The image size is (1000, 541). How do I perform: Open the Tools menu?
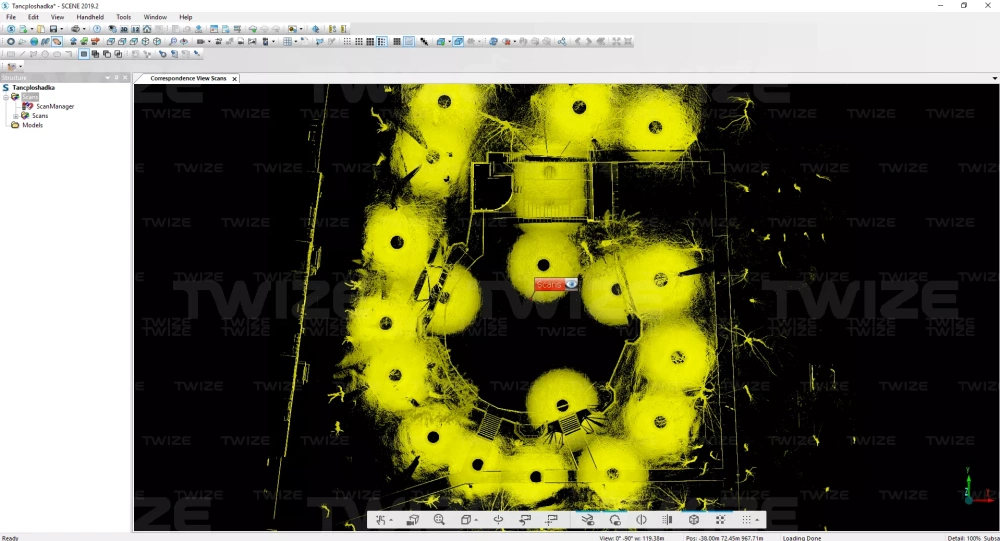[123, 17]
